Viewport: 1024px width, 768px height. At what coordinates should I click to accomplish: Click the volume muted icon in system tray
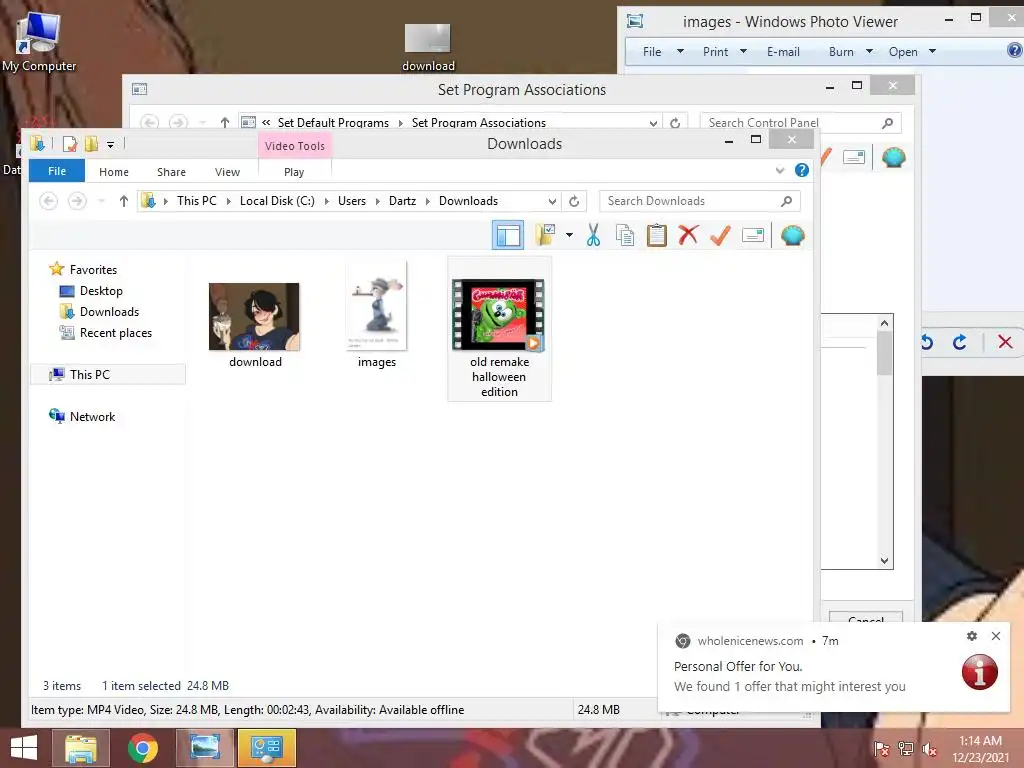(929, 749)
